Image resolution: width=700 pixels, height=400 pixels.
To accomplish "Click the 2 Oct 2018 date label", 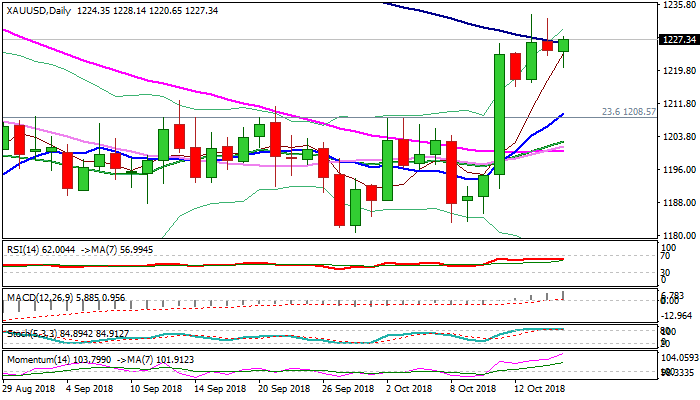I will tap(410, 388).
